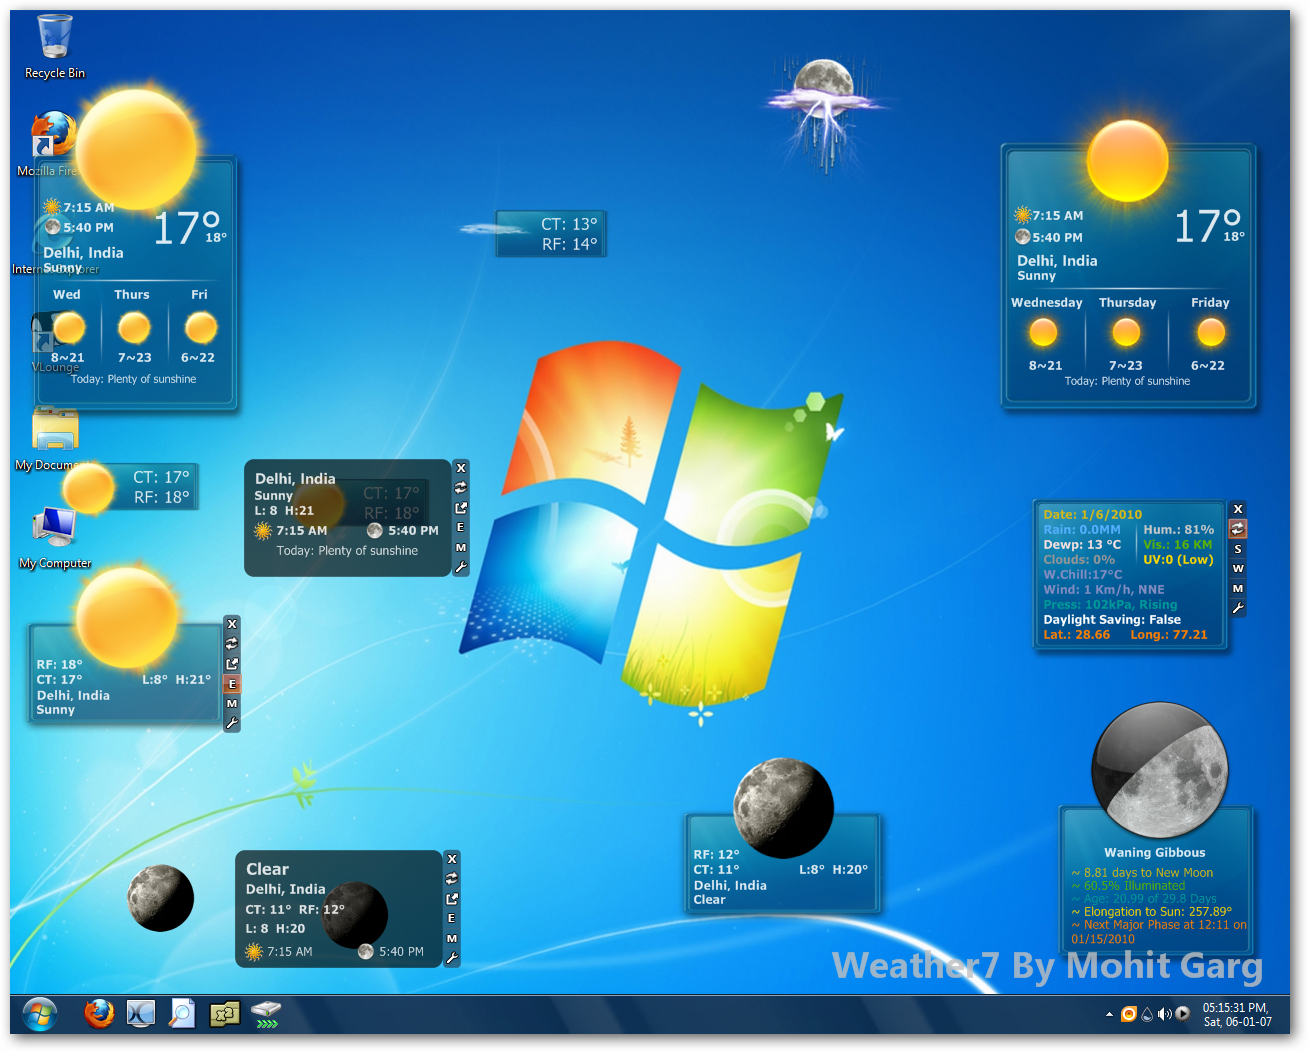Click the standalone moon at bottom-left desktop
Viewport: 1308px width, 1052px height.
pyautogui.click(x=160, y=898)
